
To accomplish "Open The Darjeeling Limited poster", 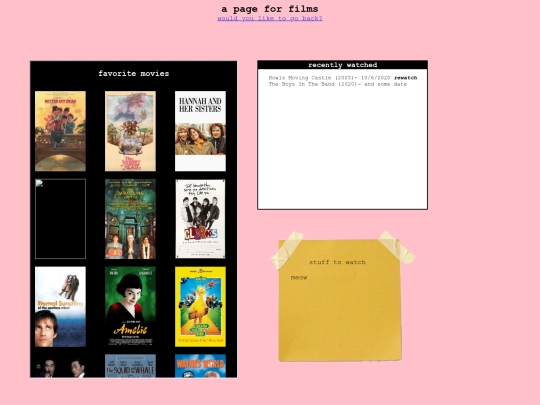I will [x=130, y=219].
